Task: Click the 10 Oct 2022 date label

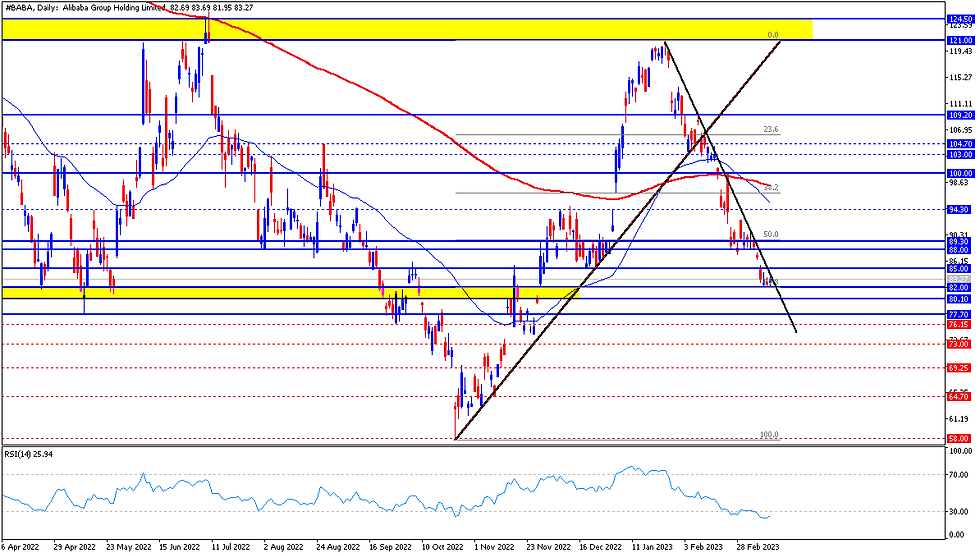Action: (x=442, y=547)
